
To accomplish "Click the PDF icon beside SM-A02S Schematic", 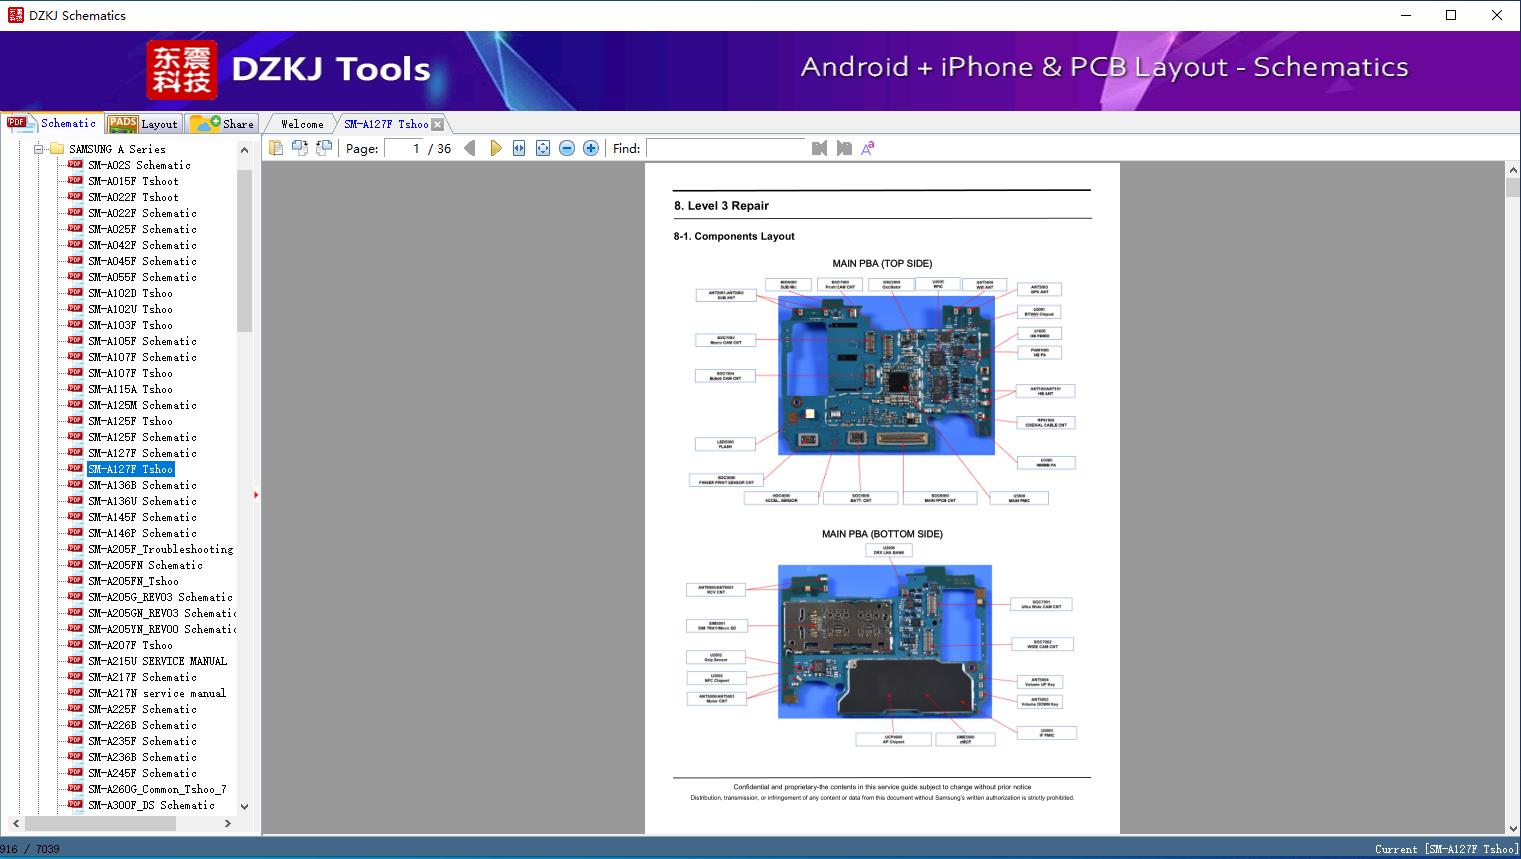I will [75, 164].
